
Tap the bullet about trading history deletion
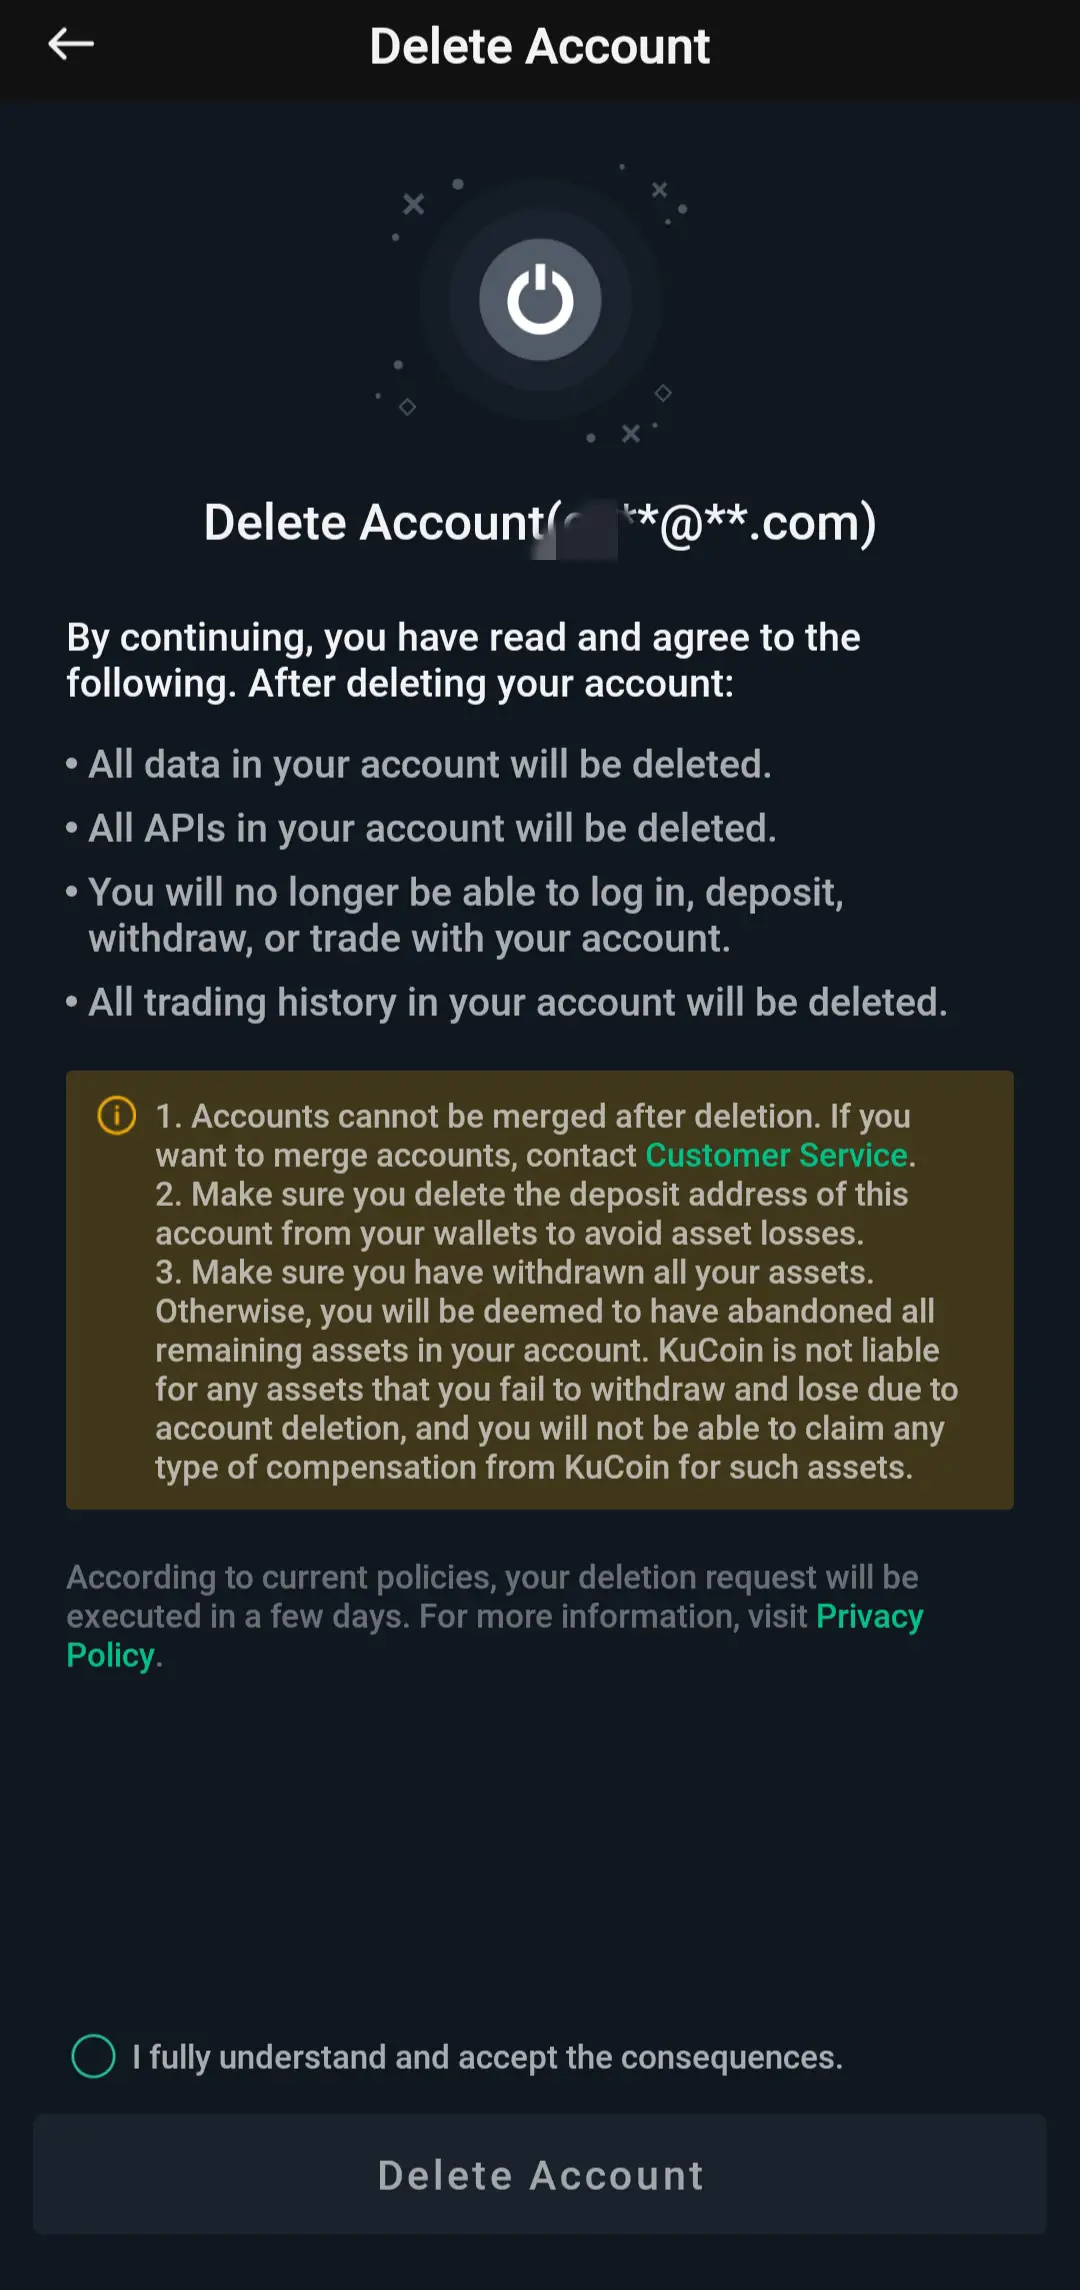[x=516, y=1001]
